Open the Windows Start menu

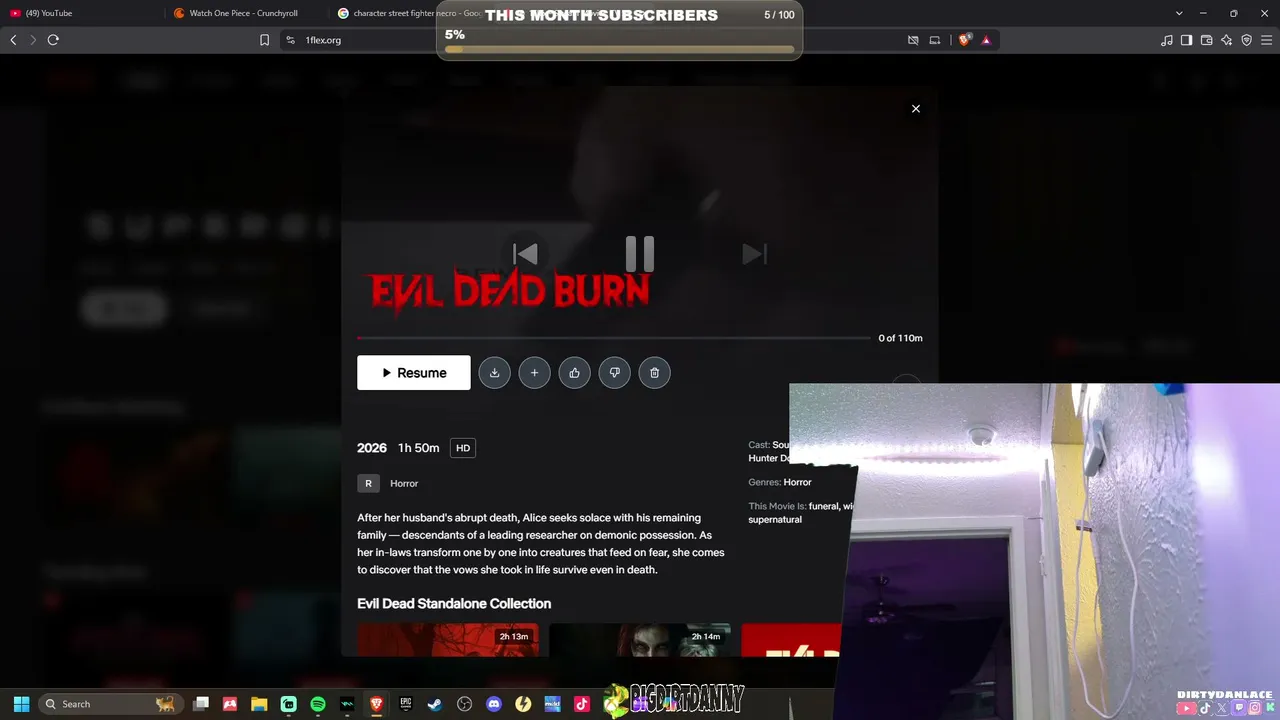point(21,704)
